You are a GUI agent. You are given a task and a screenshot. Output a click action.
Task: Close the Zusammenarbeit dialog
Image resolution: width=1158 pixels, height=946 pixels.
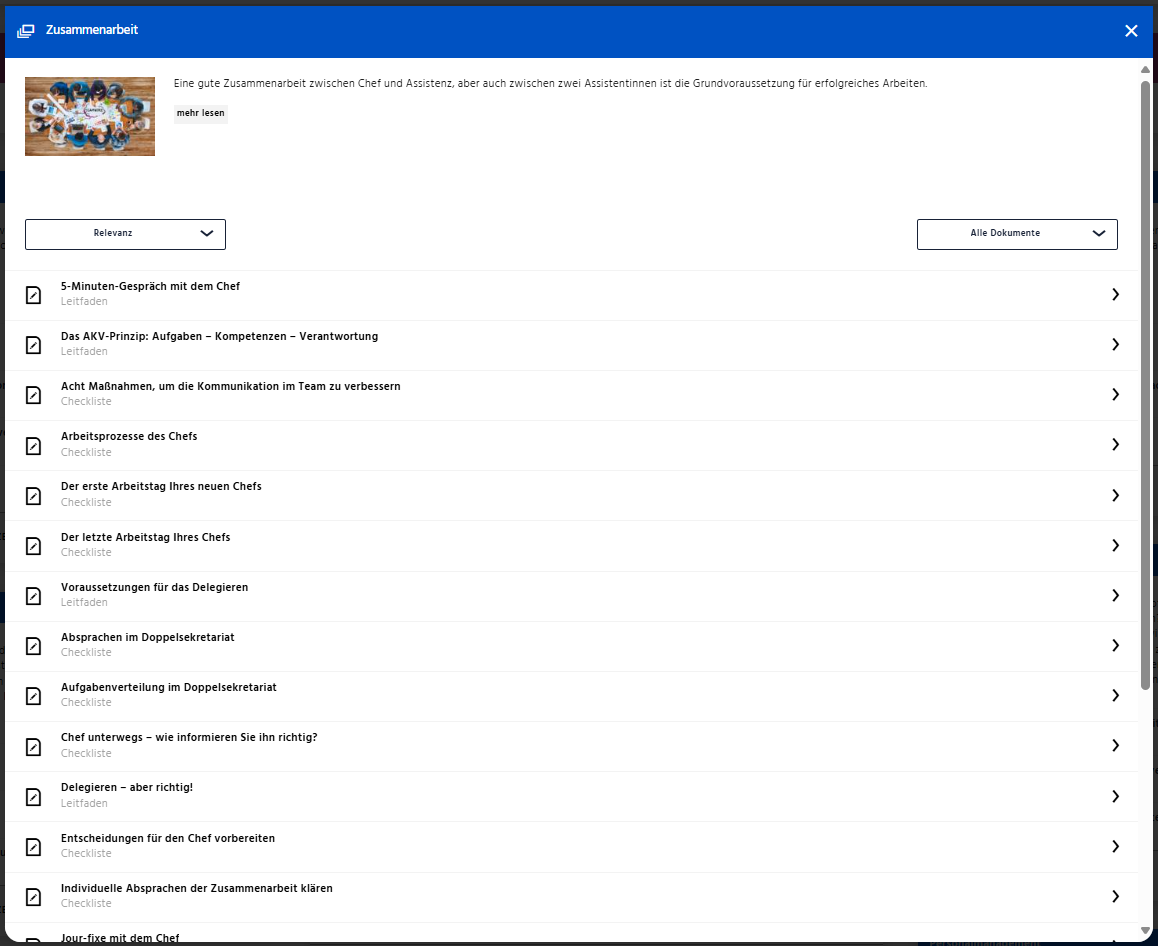1131,31
